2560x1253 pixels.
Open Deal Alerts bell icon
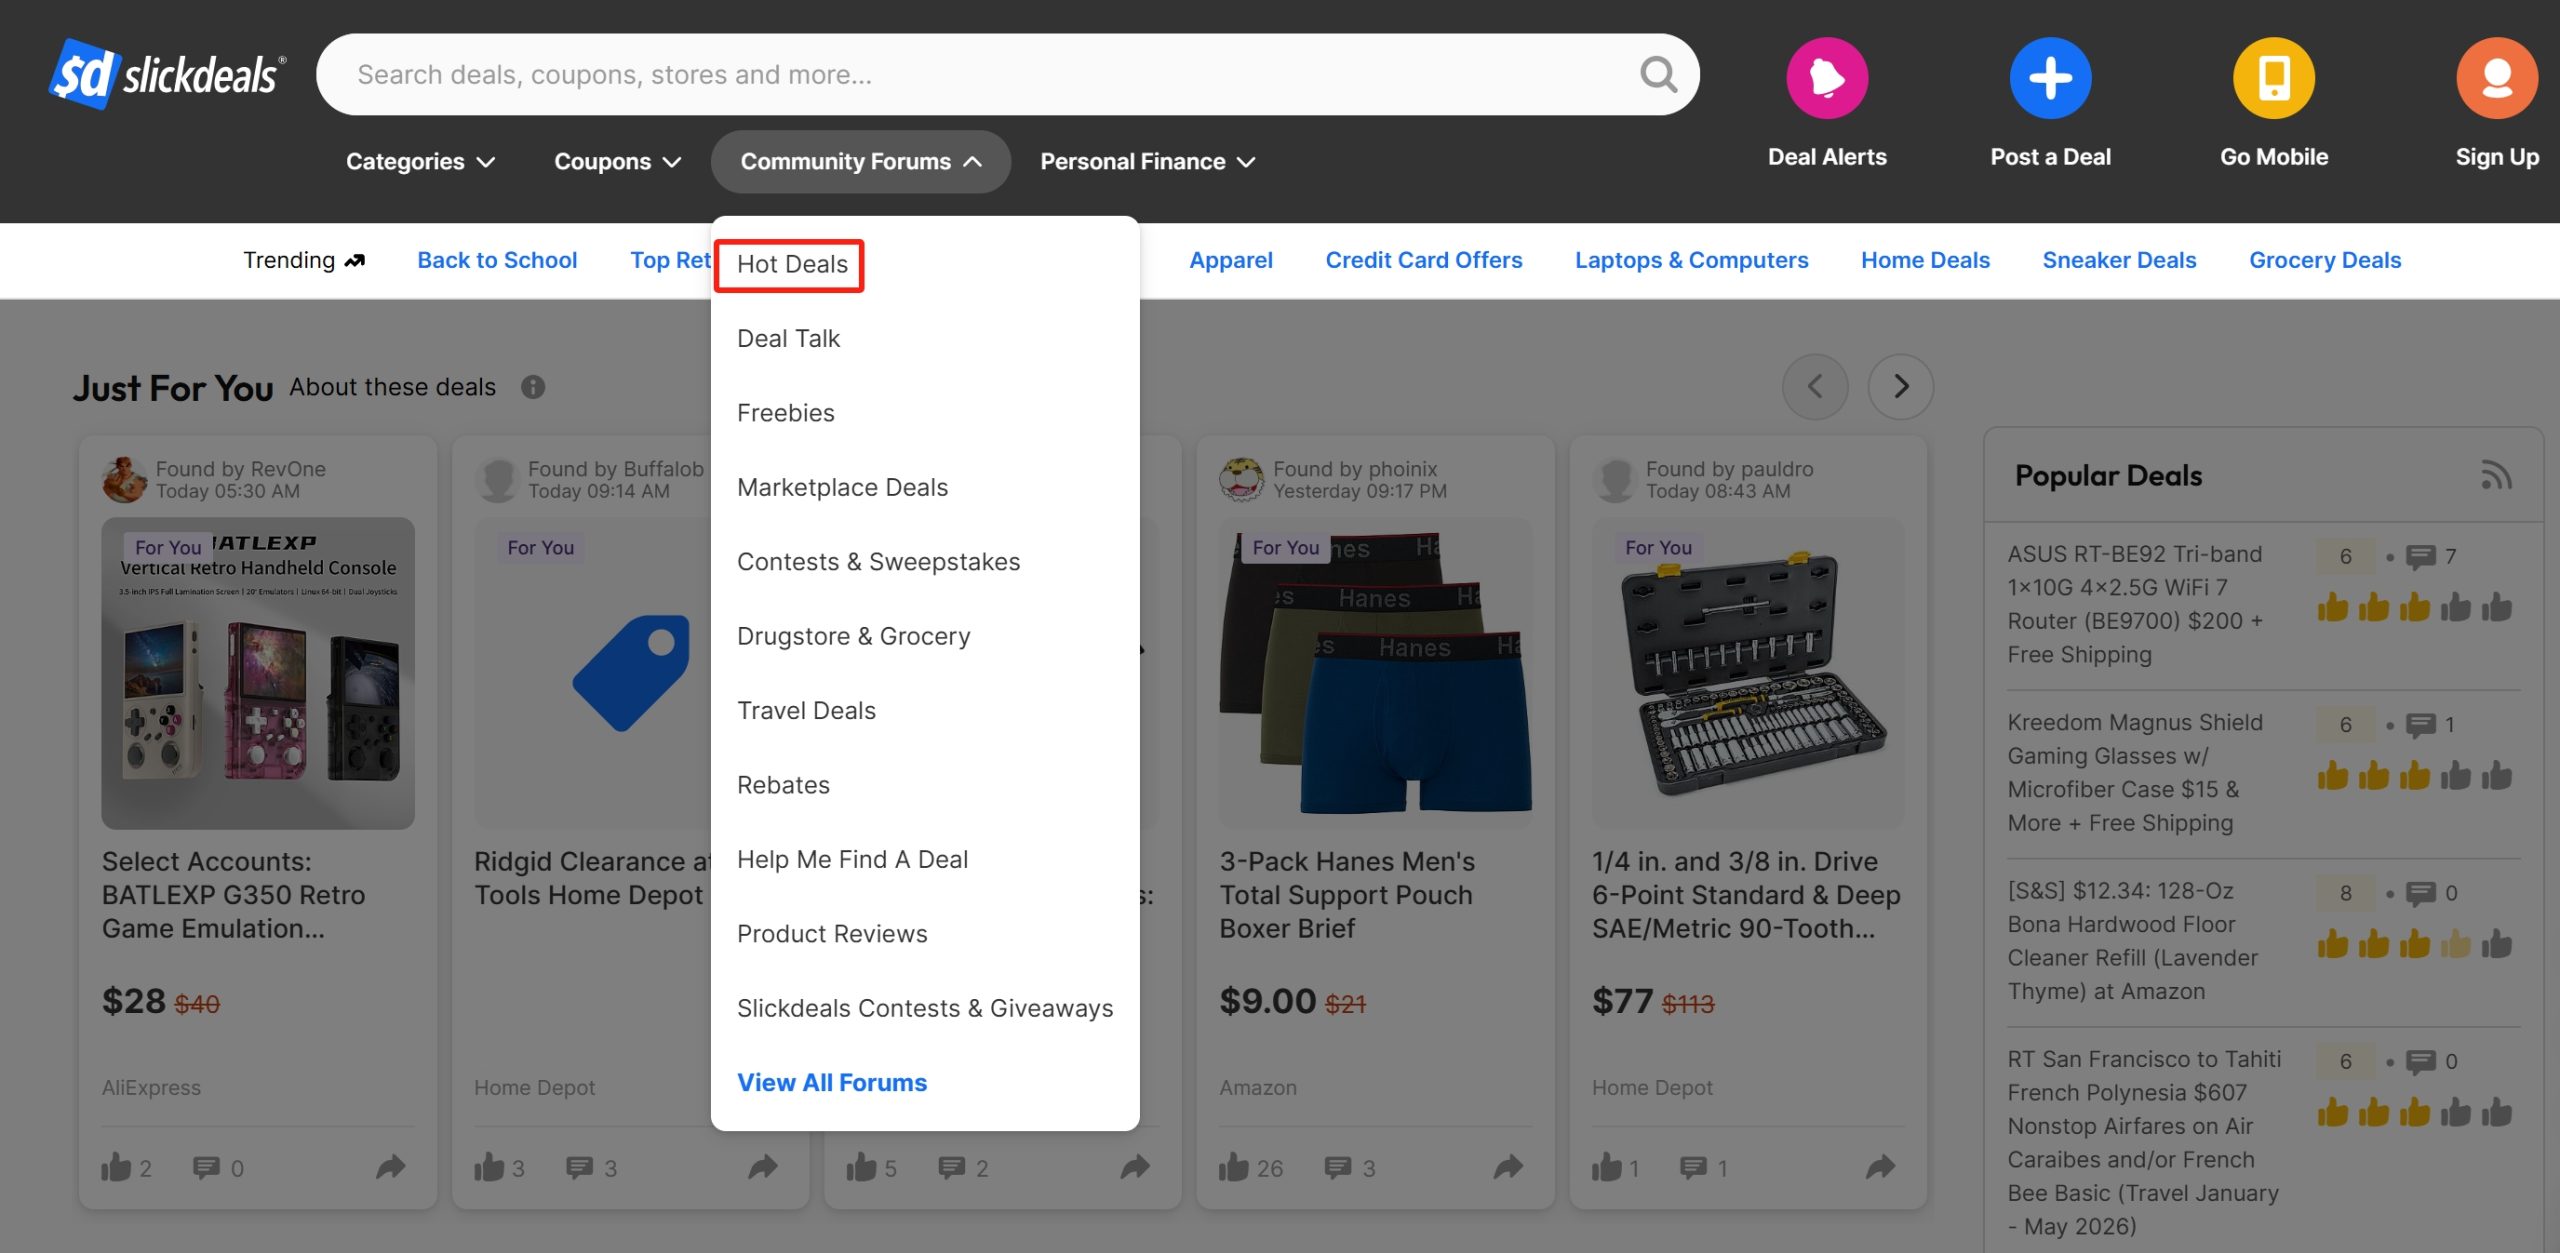[1827, 78]
